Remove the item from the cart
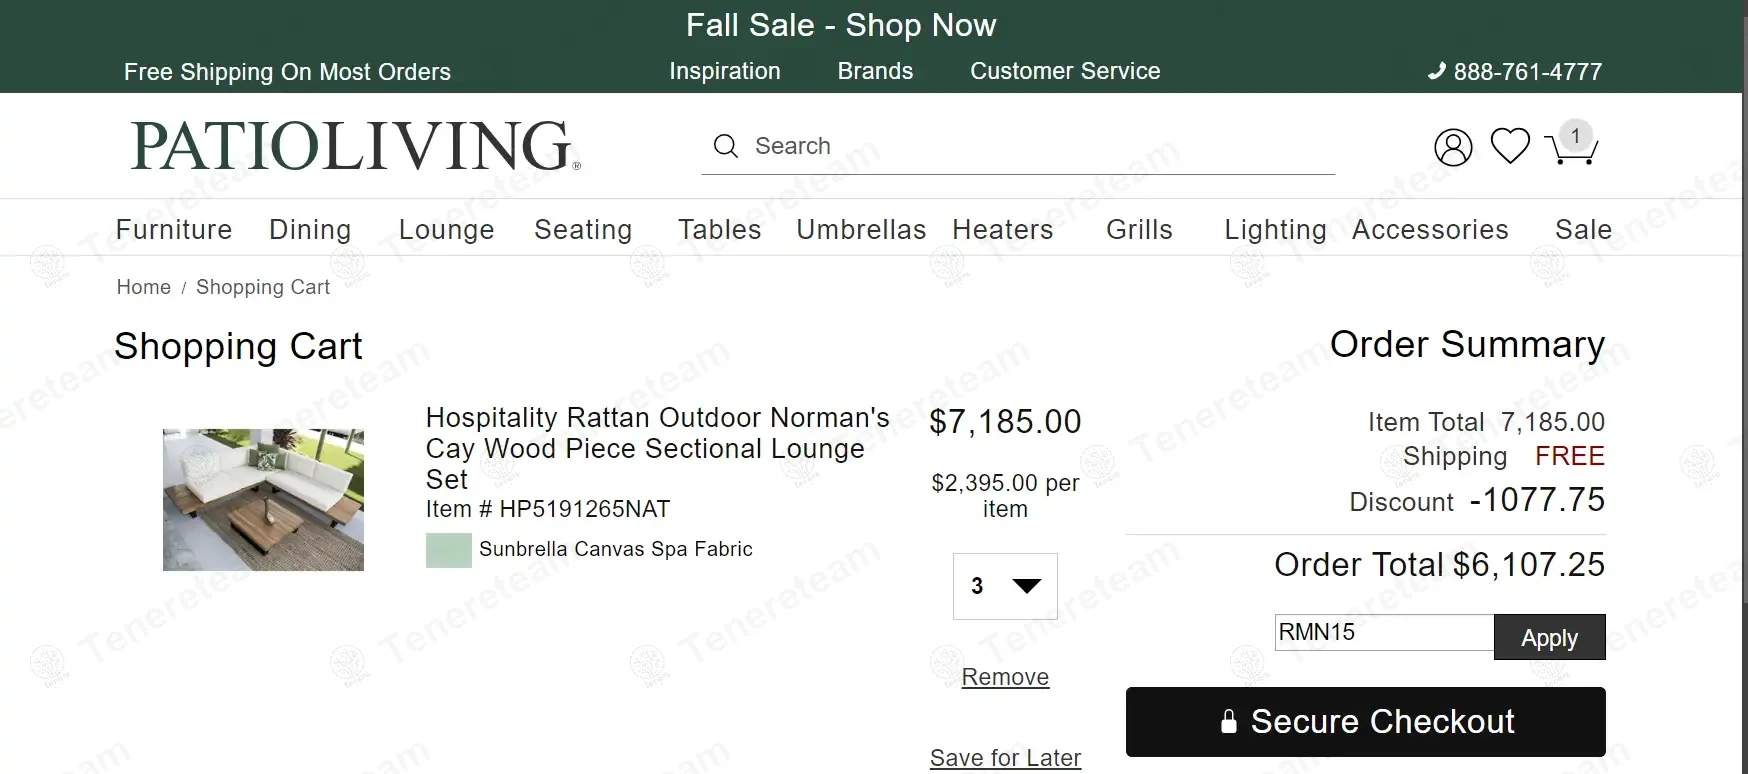 coord(1005,677)
